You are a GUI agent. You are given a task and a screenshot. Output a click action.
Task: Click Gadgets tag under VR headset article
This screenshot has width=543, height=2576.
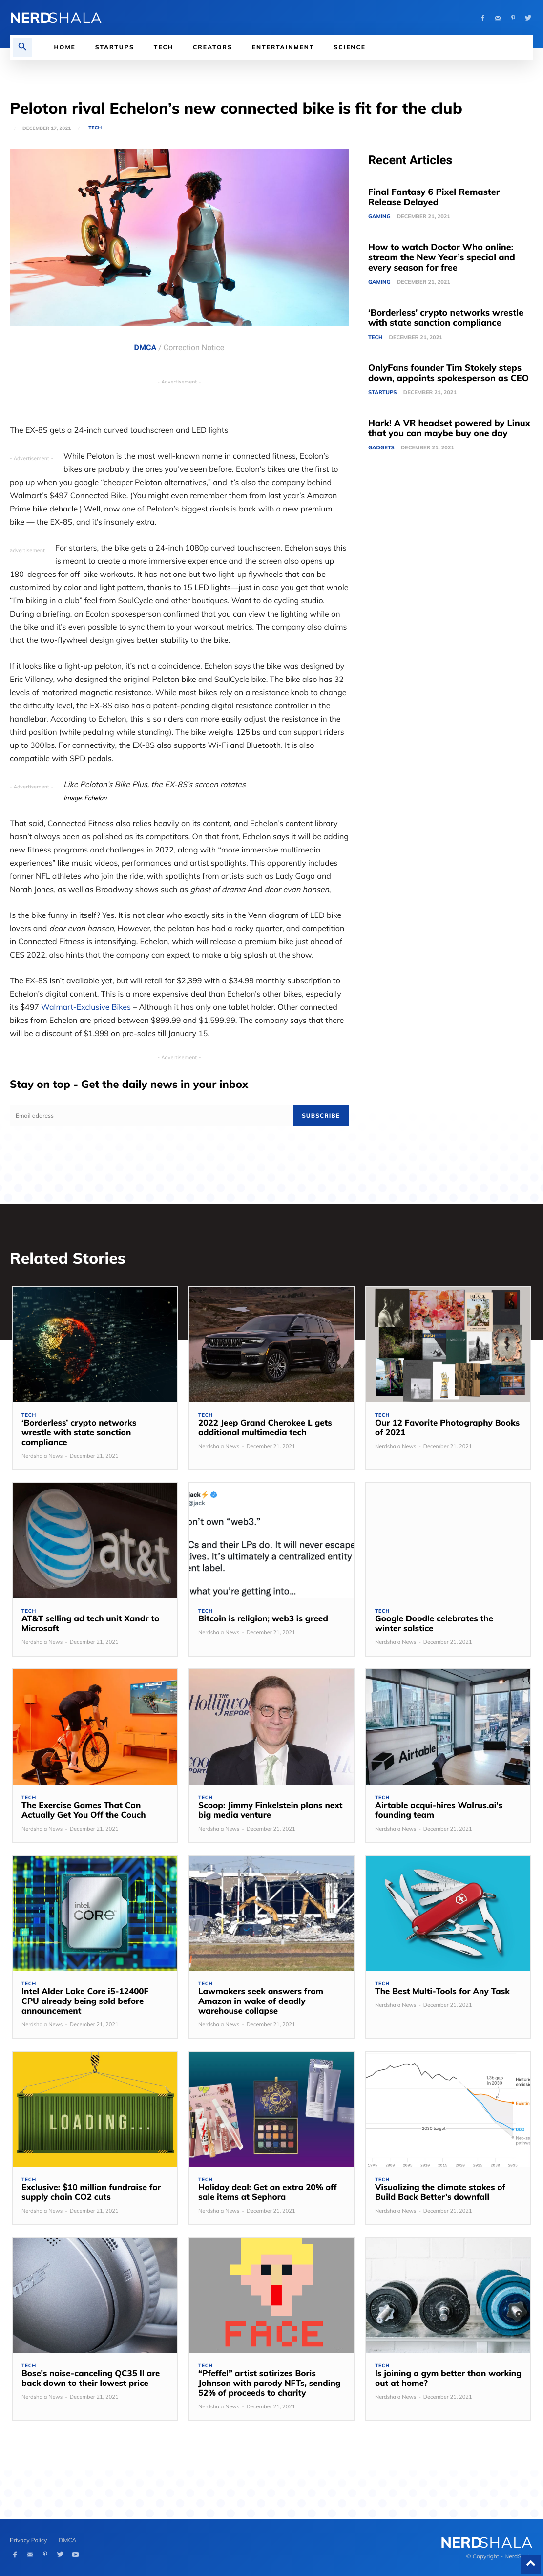click(381, 447)
